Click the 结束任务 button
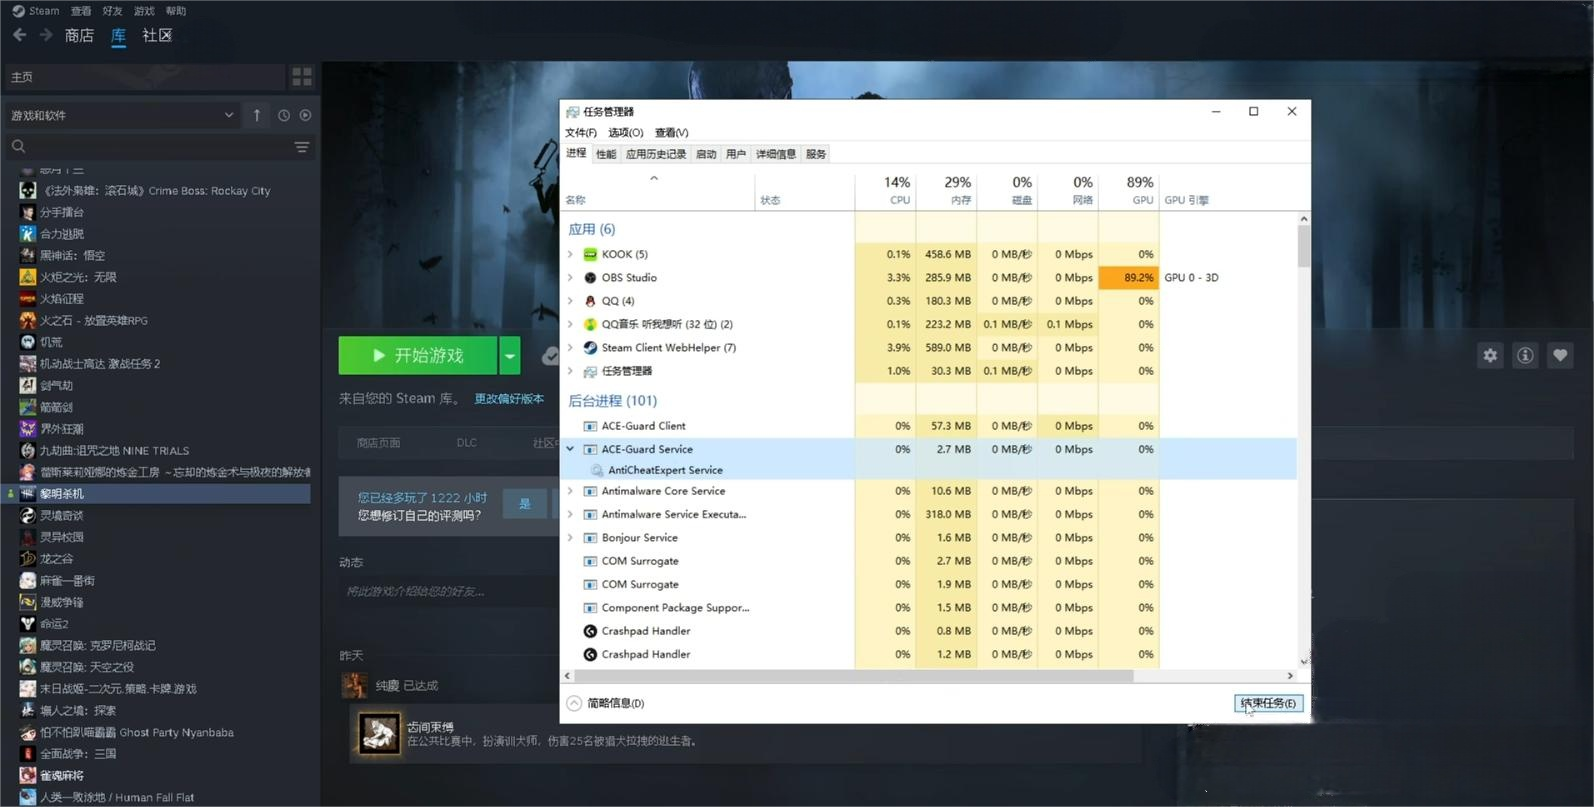1594x807 pixels. coord(1268,703)
